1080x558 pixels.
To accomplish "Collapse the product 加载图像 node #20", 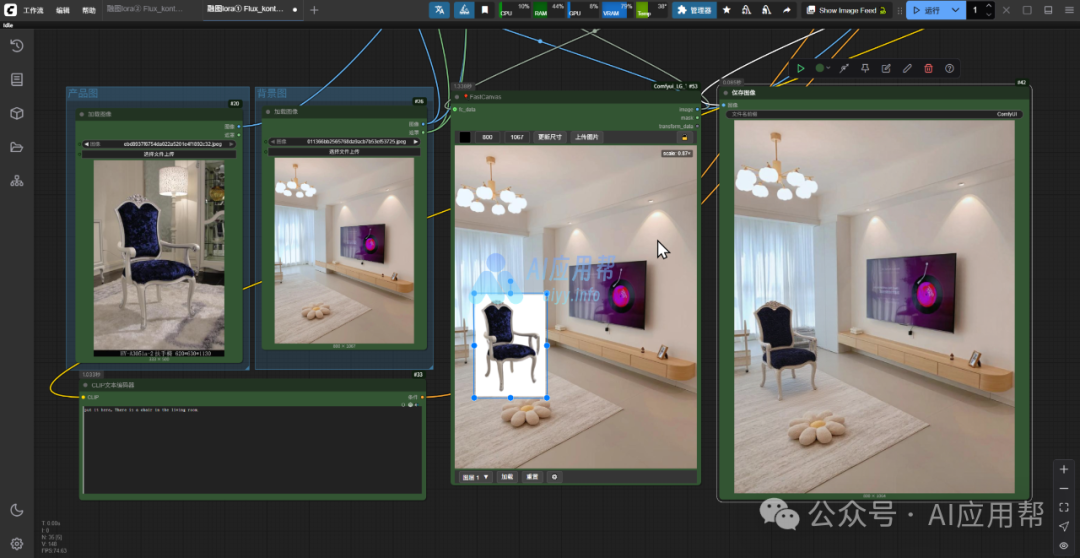I will pos(82,114).
